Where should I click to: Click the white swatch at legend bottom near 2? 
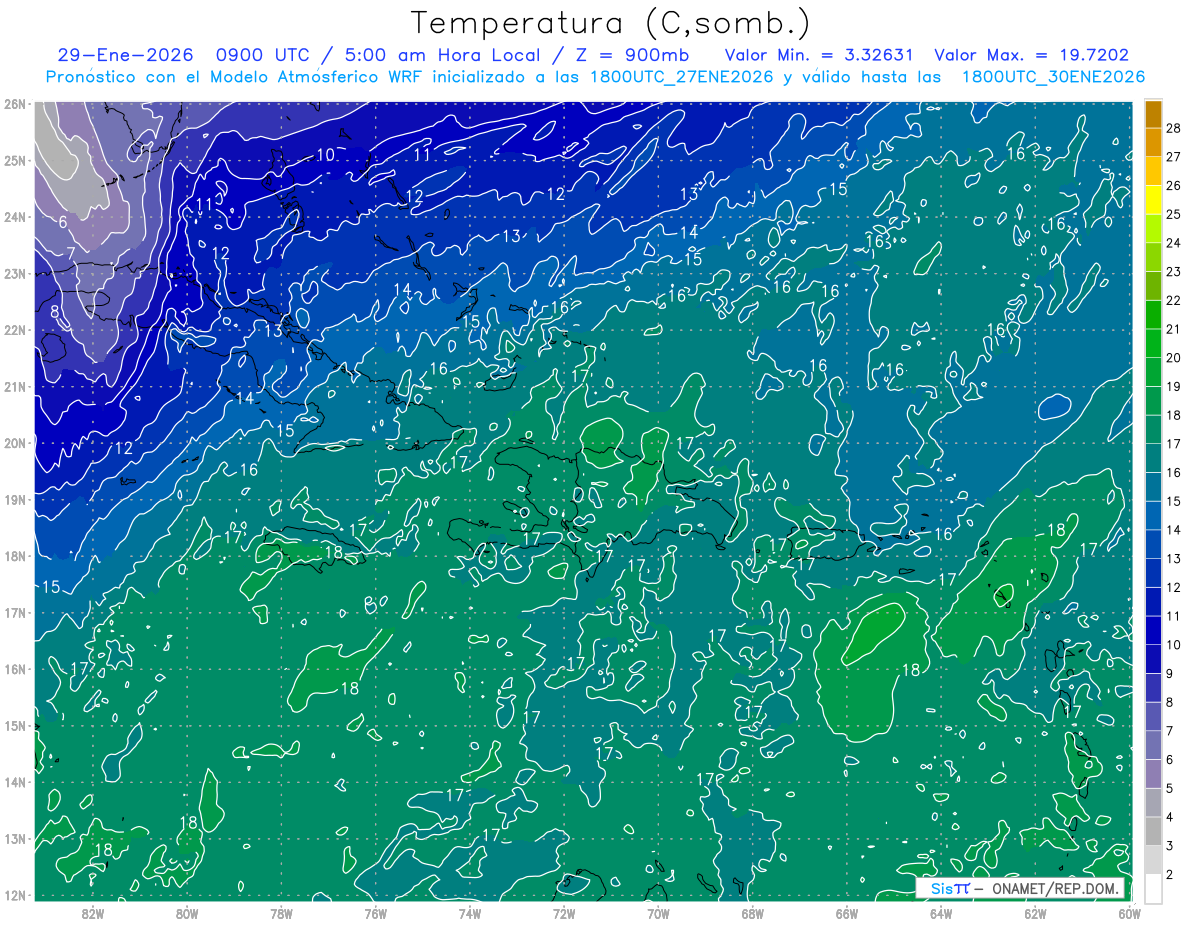click(x=1153, y=888)
